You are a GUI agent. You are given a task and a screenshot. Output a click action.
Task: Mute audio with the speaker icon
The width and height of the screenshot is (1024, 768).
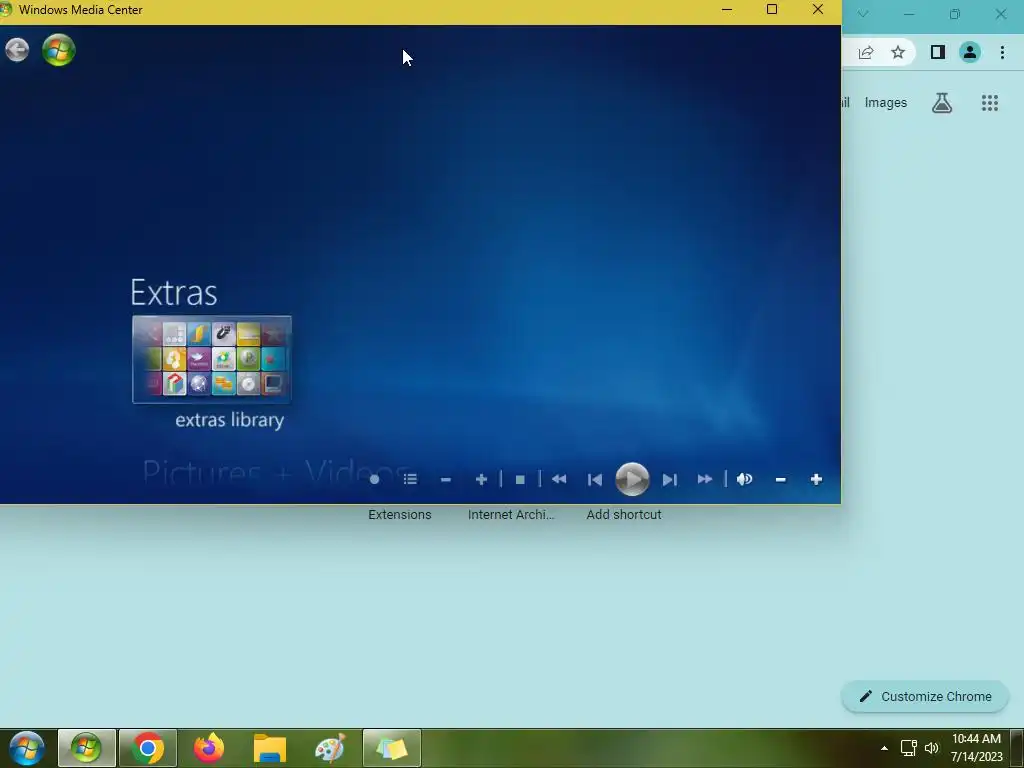tap(744, 479)
